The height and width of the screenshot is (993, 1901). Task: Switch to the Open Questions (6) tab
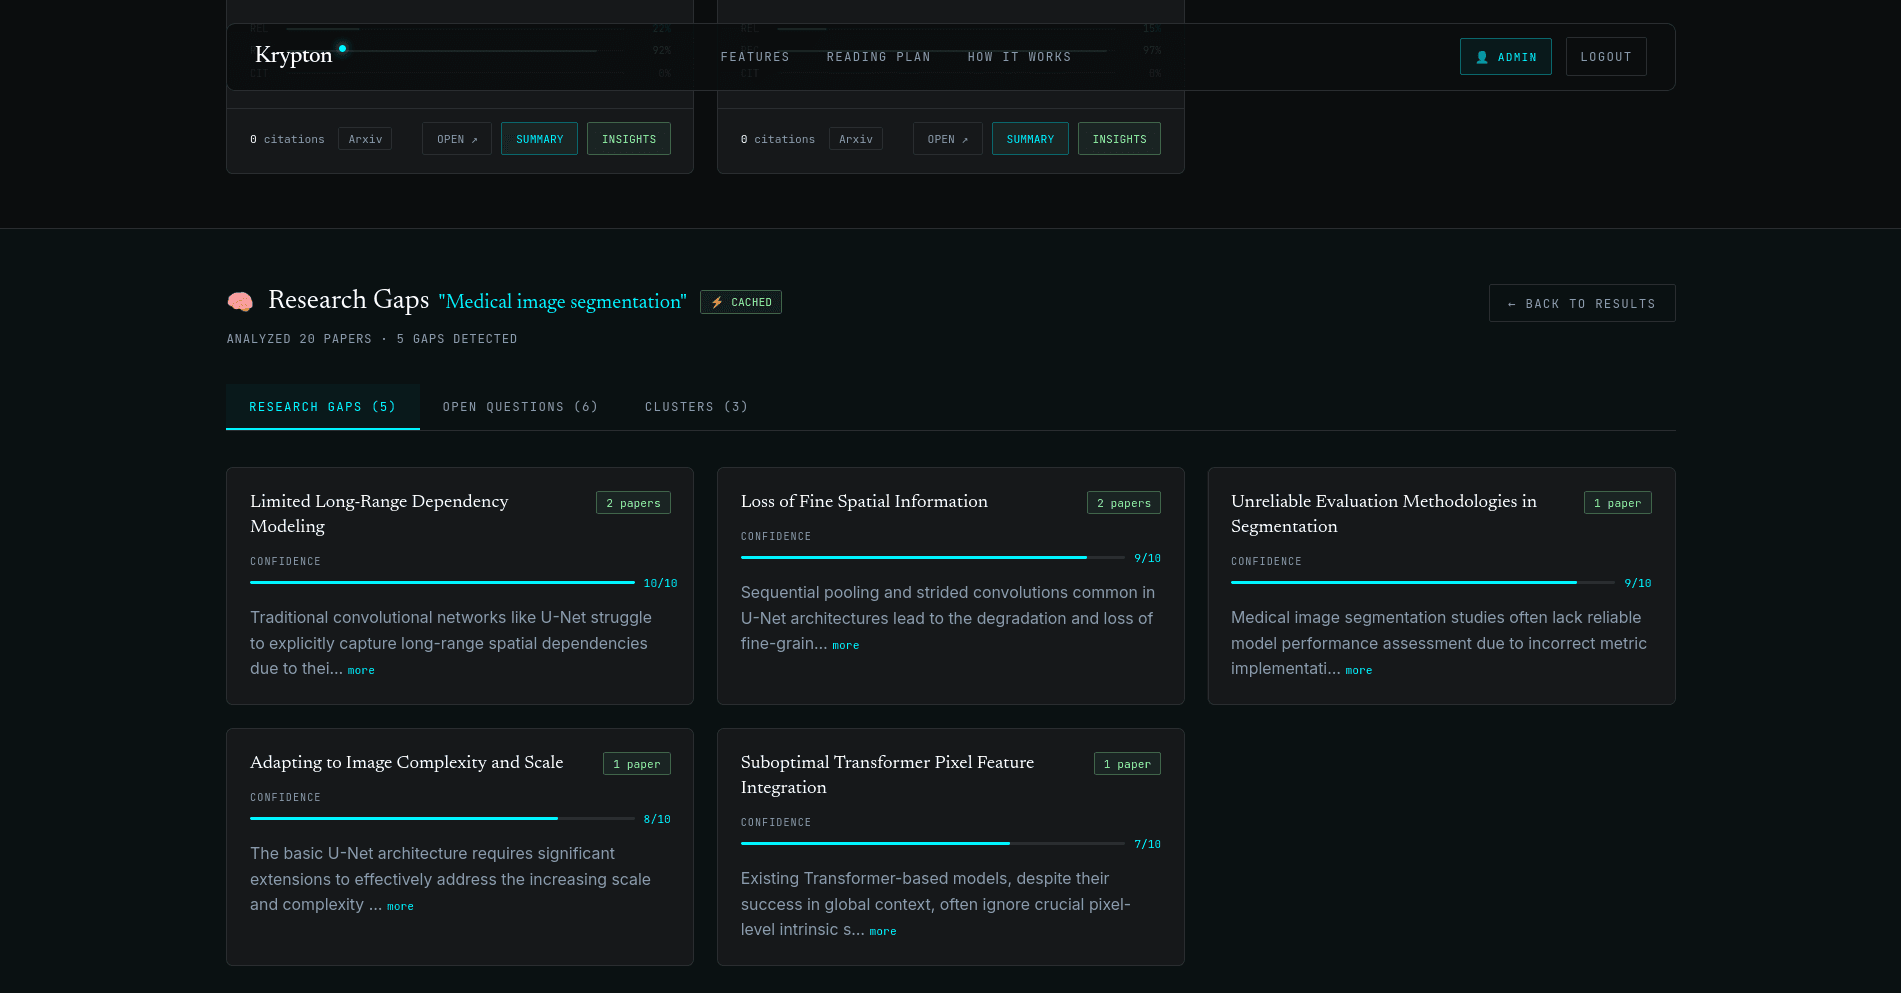(520, 407)
